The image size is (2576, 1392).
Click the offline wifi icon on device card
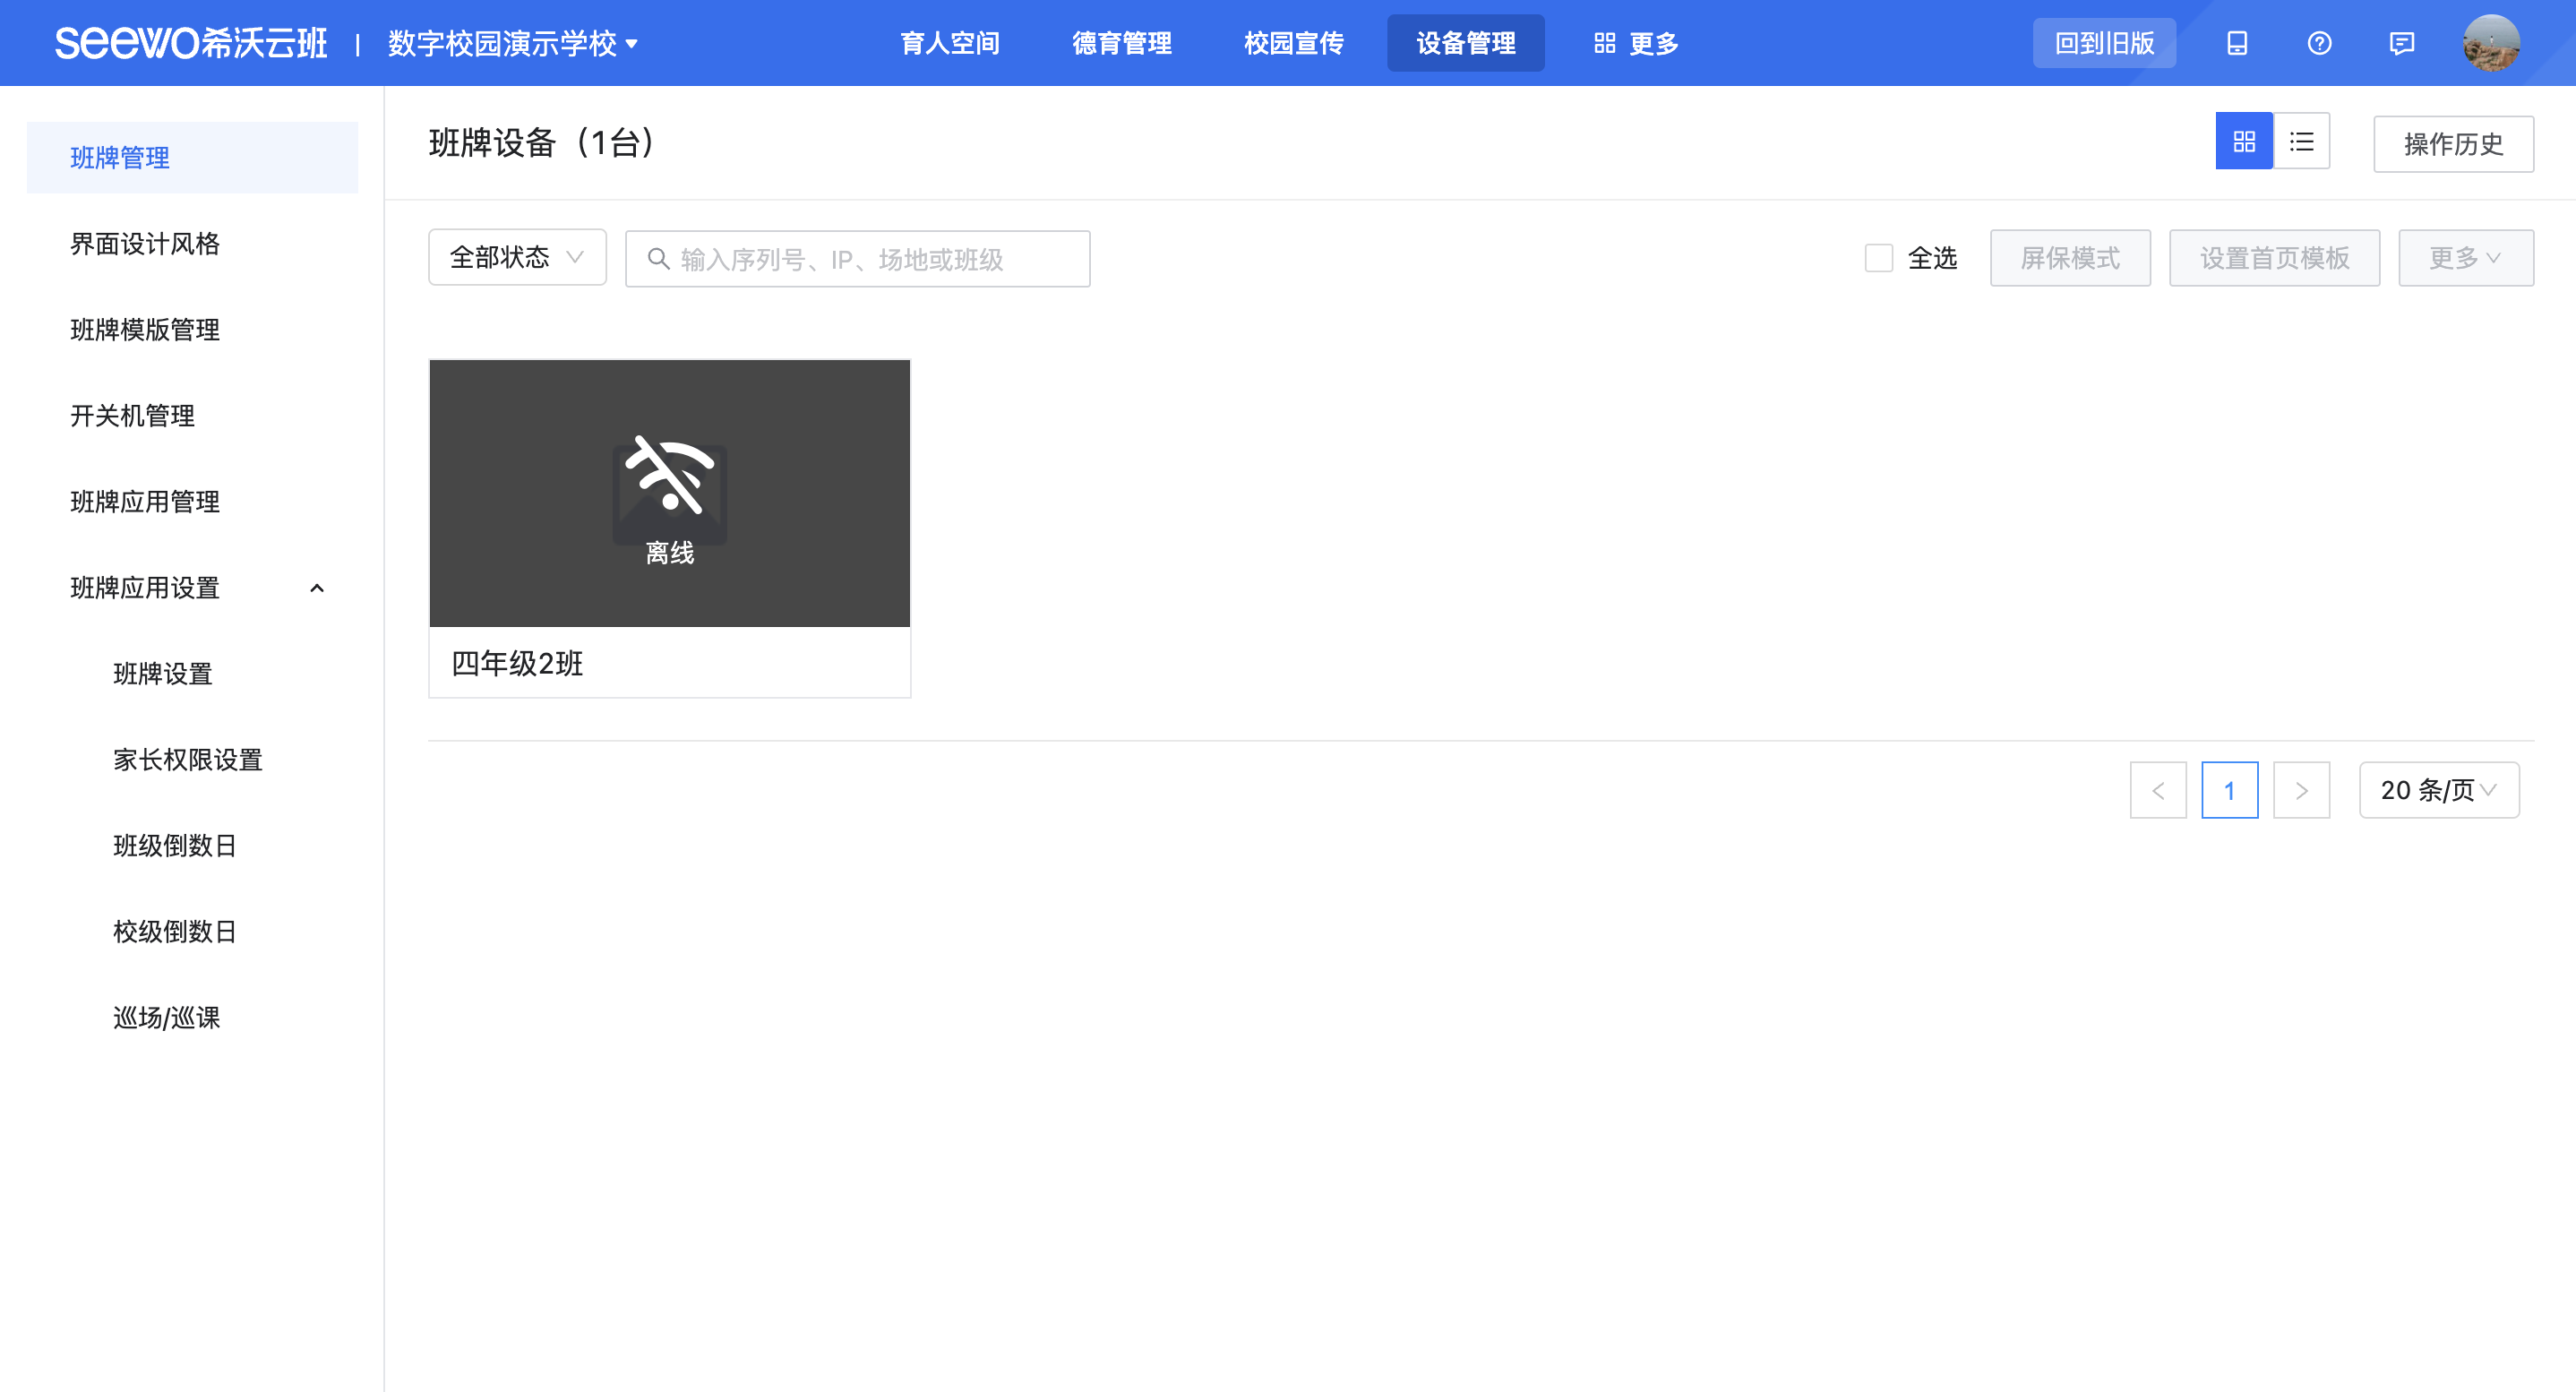(669, 475)
